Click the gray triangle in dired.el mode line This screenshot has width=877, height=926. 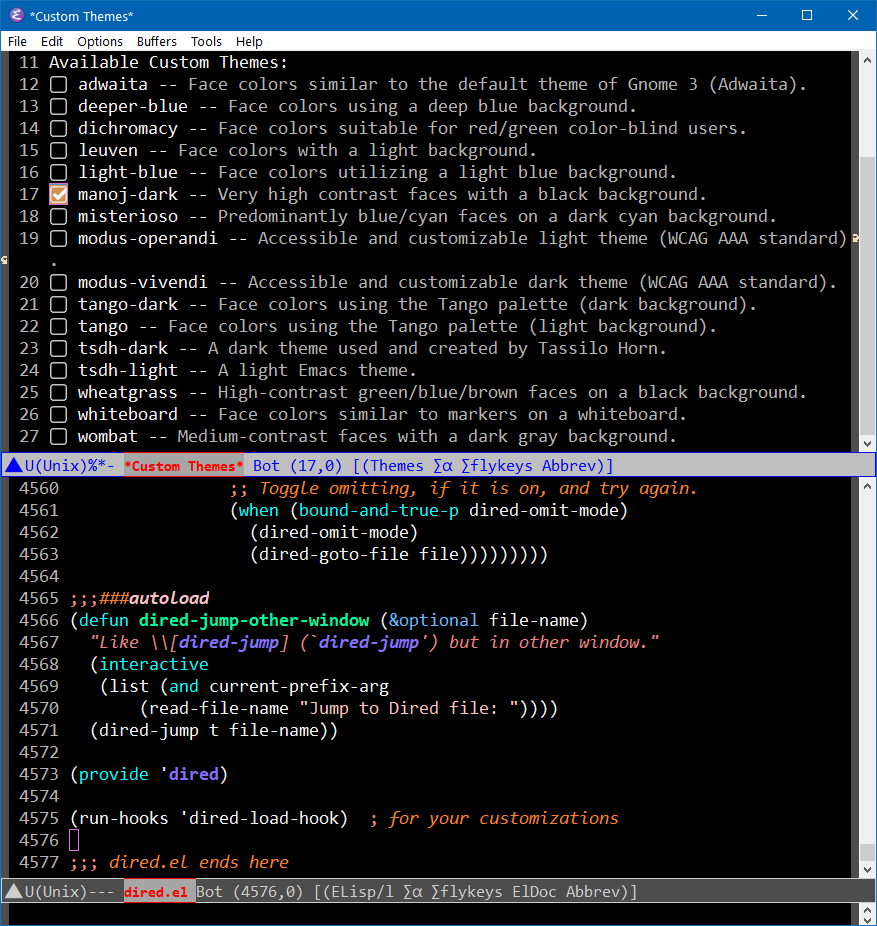[14, 891]
